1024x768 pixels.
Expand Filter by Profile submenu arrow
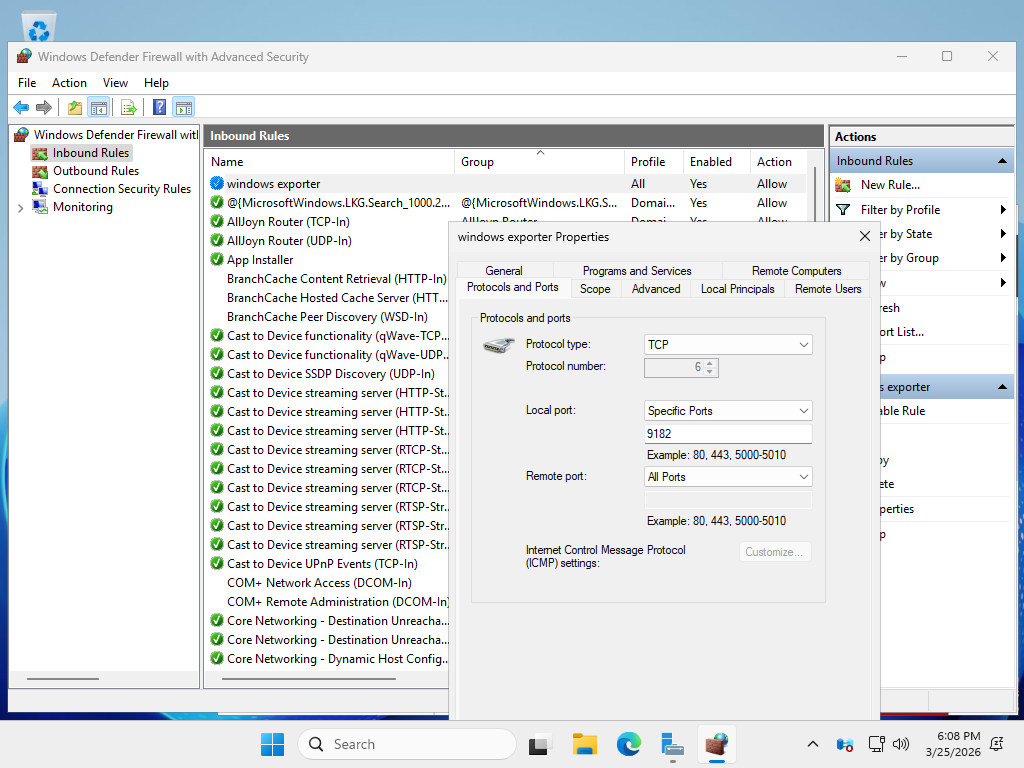tap(1003, 210)
